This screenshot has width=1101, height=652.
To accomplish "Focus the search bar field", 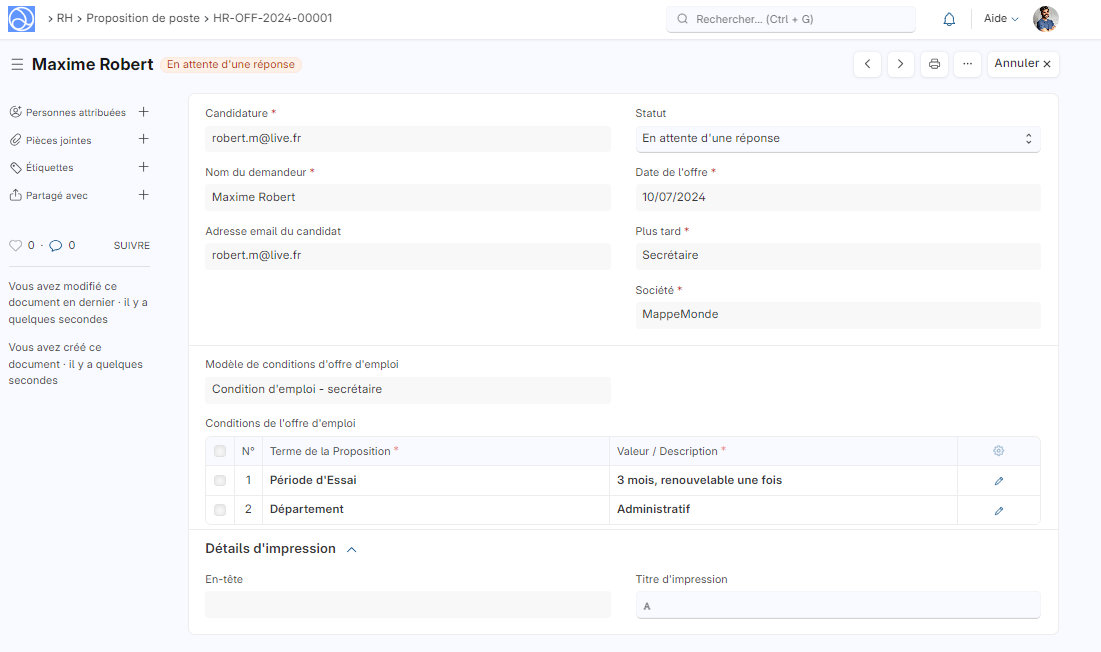I will 791,19.
